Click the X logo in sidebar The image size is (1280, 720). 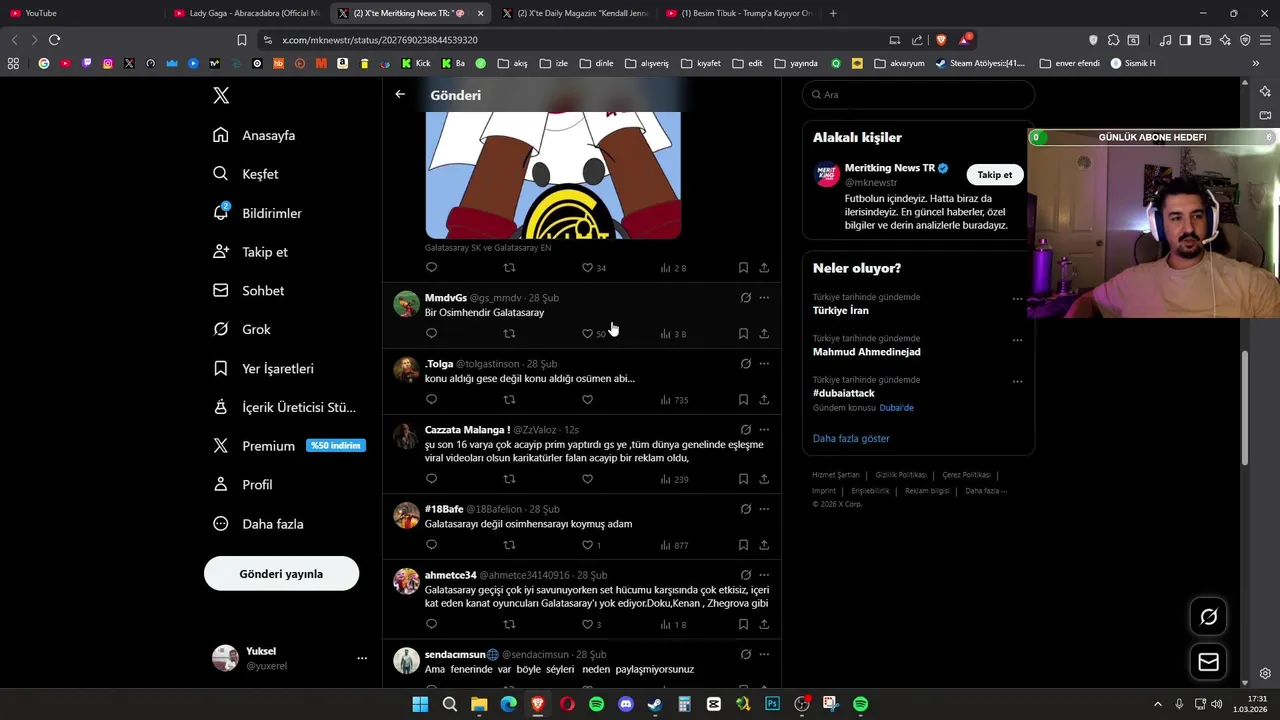point(221,95)
